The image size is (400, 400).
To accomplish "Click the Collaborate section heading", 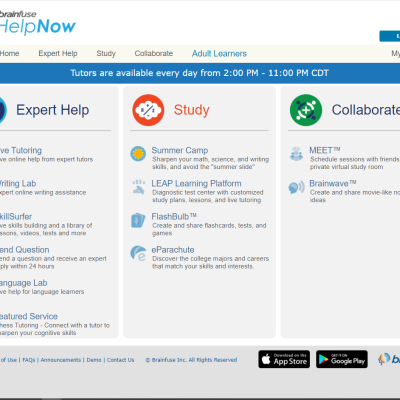I will tap(366, 110).
